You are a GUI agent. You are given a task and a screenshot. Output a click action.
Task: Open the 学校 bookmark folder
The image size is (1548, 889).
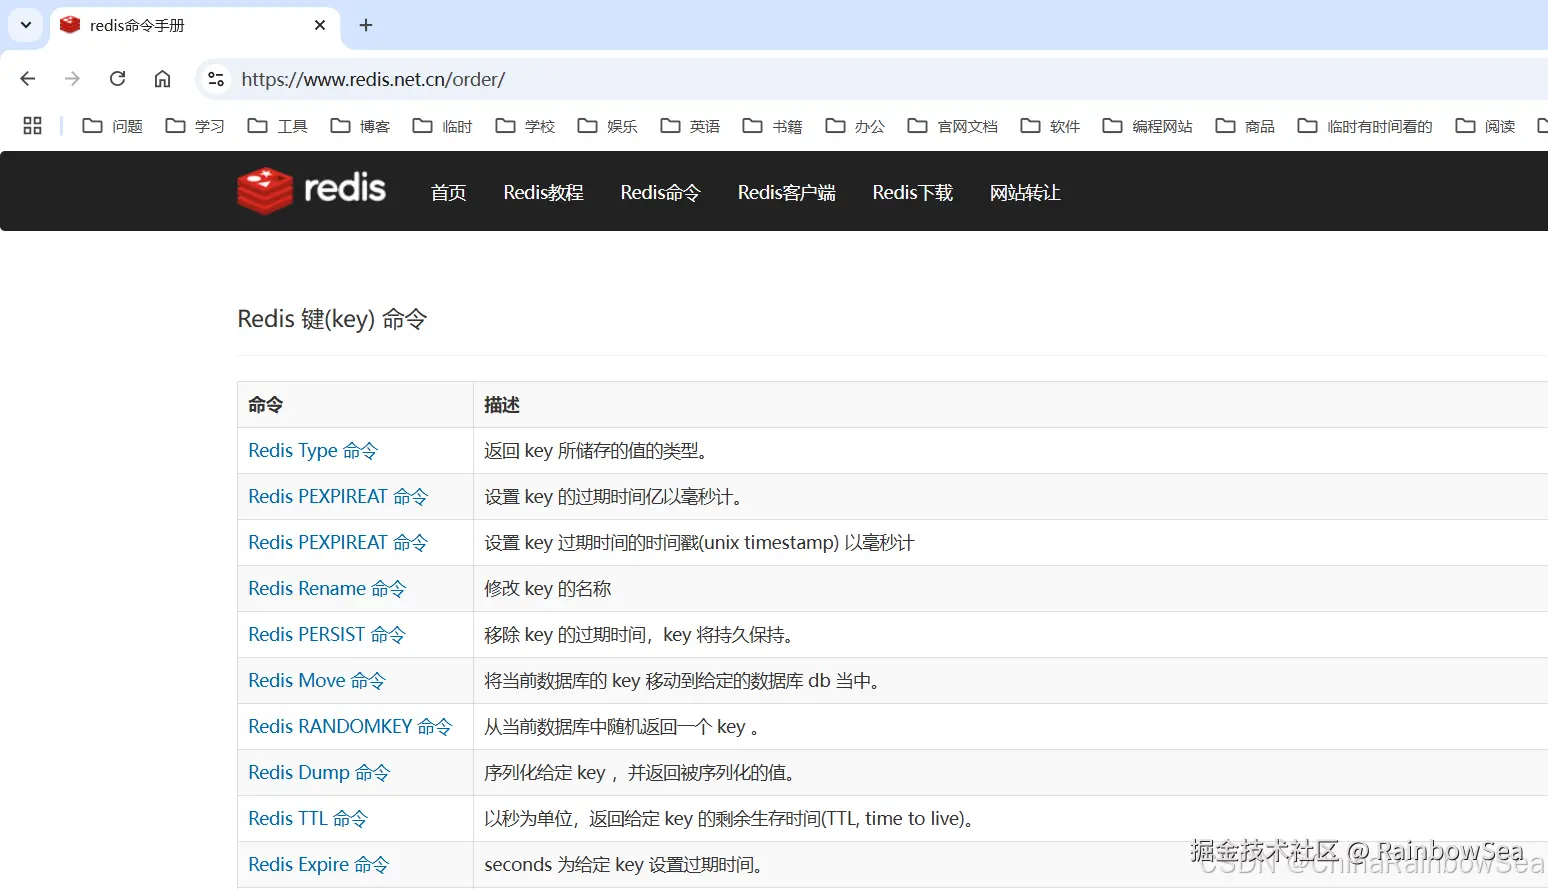525,126
